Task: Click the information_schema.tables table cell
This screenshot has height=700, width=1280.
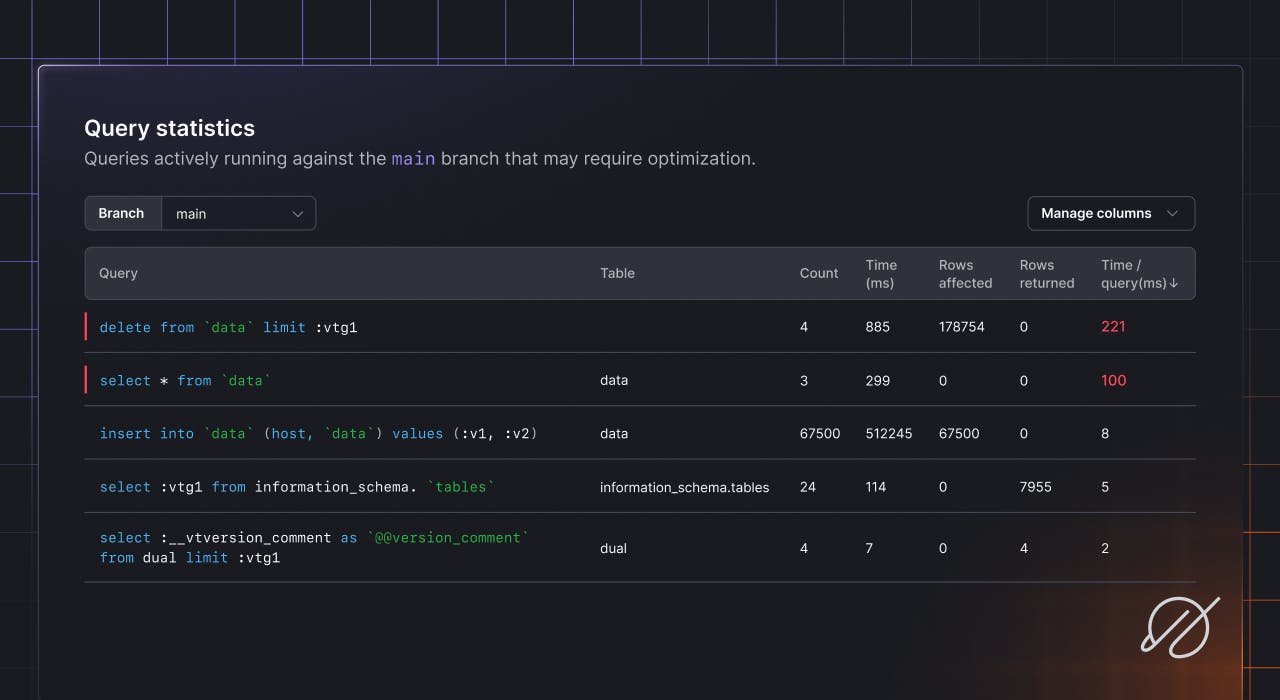Action: [684, 487]
